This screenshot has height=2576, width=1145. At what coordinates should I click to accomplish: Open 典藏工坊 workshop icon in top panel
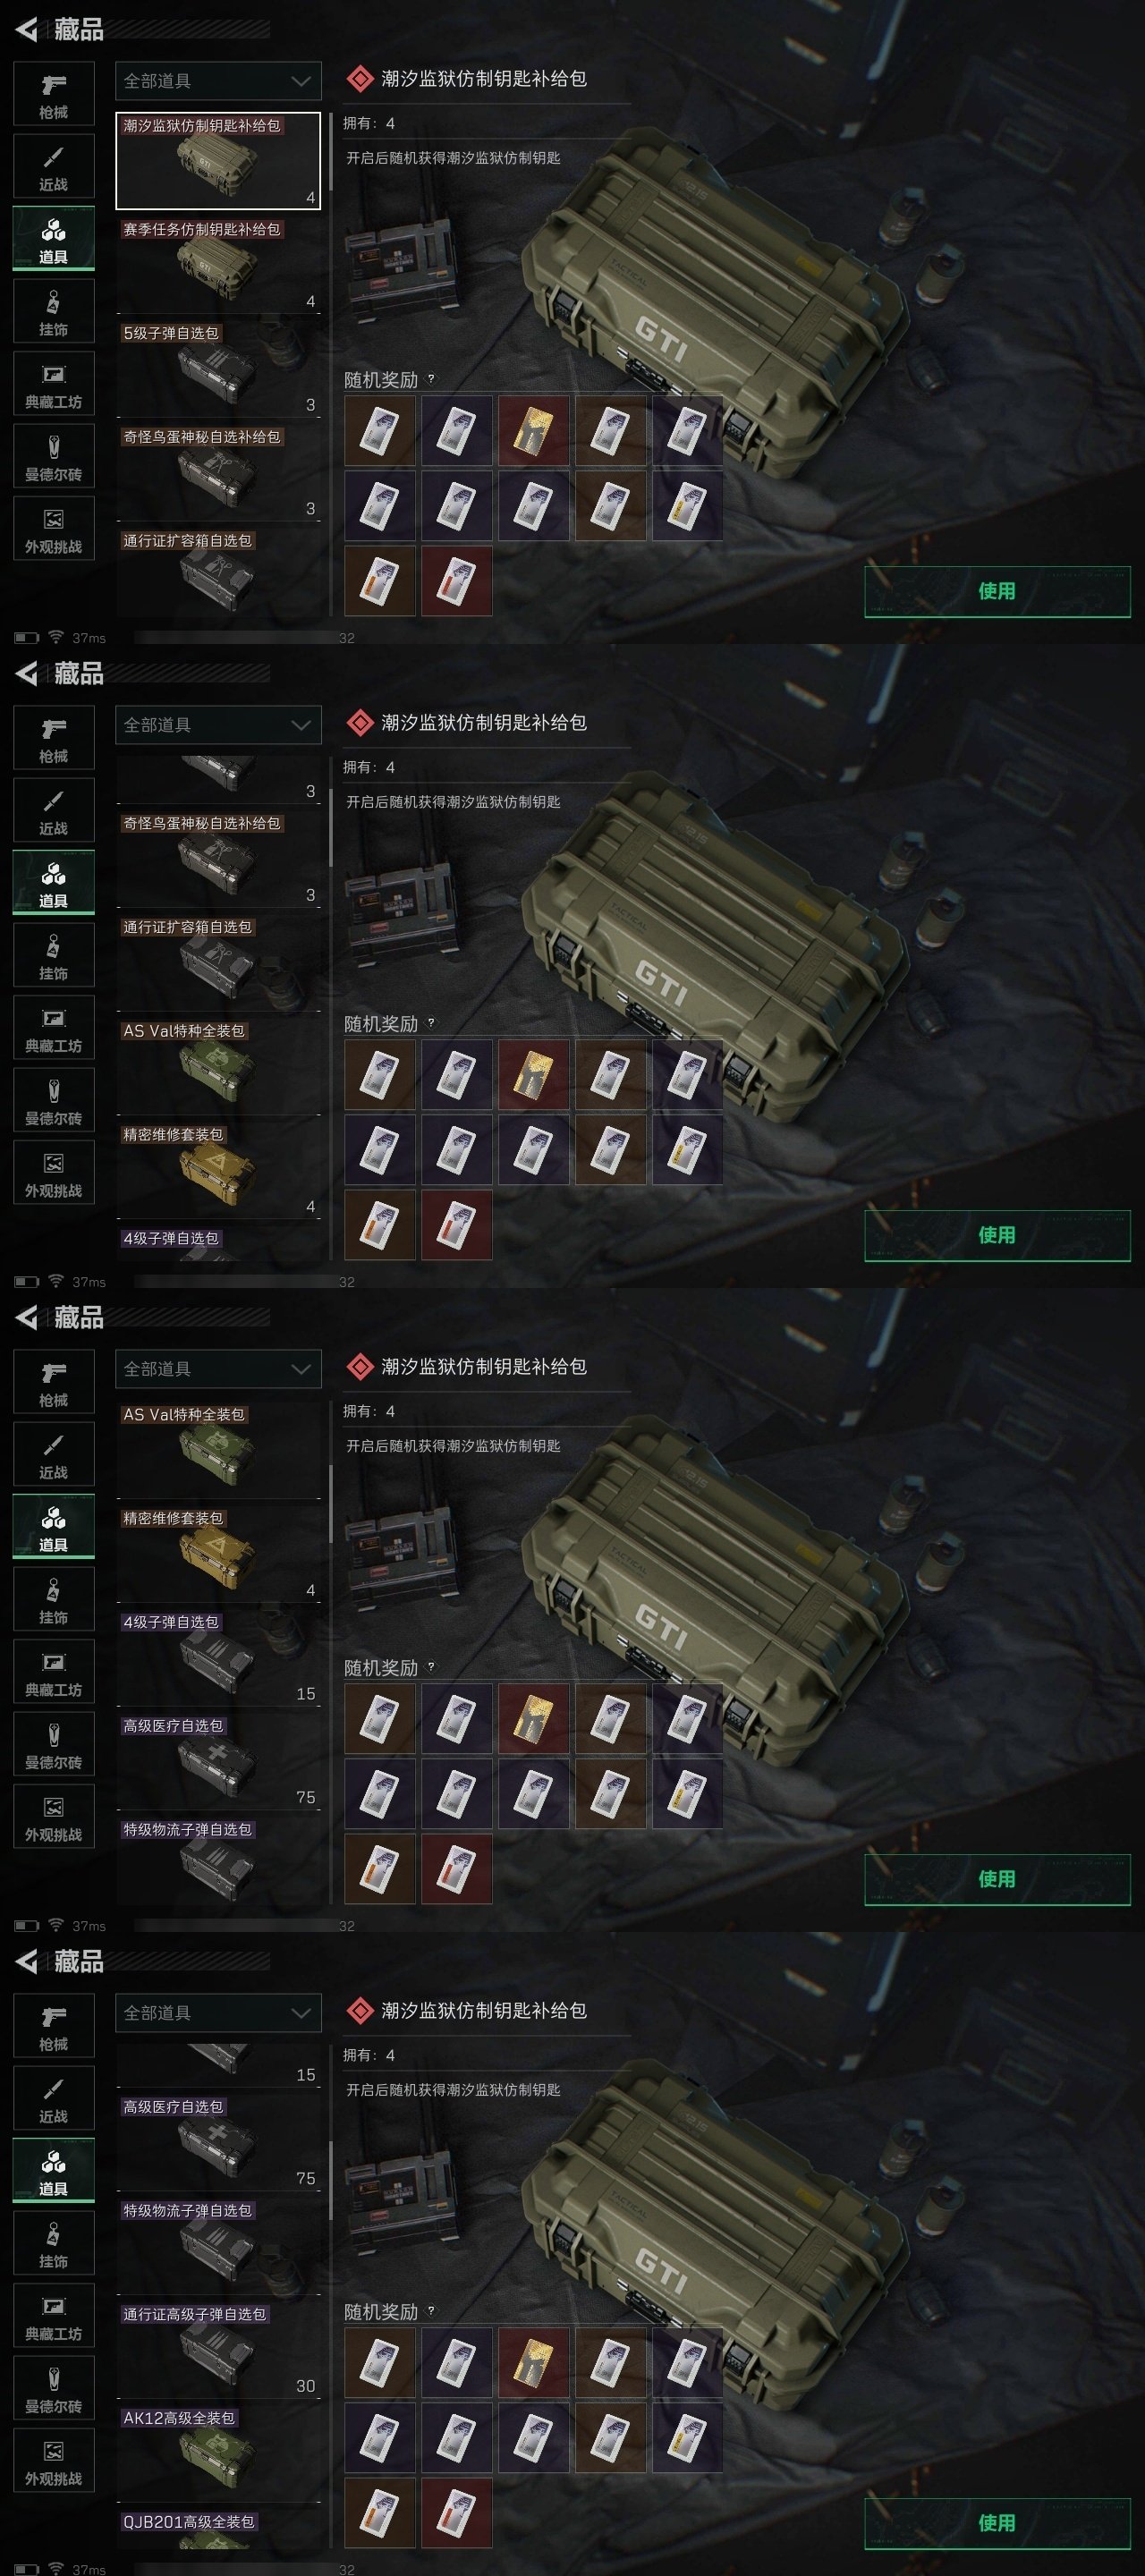tap(54, 385)
